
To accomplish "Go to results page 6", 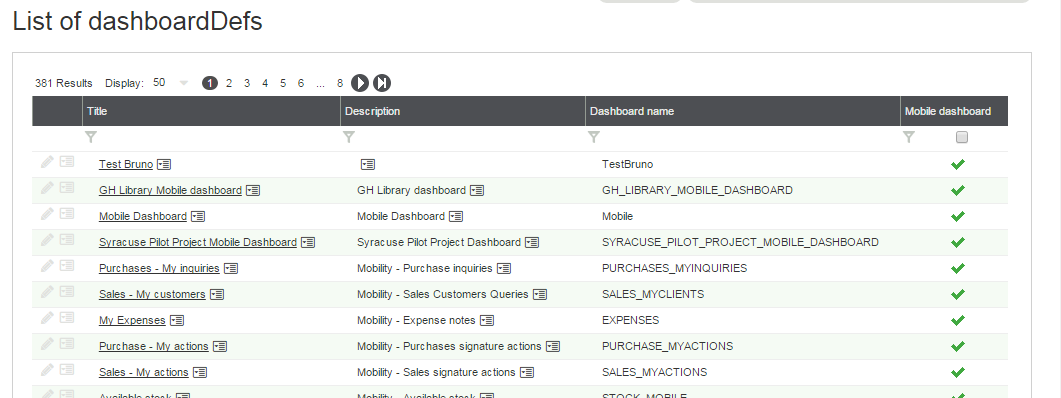I will [x=301, y=83].
